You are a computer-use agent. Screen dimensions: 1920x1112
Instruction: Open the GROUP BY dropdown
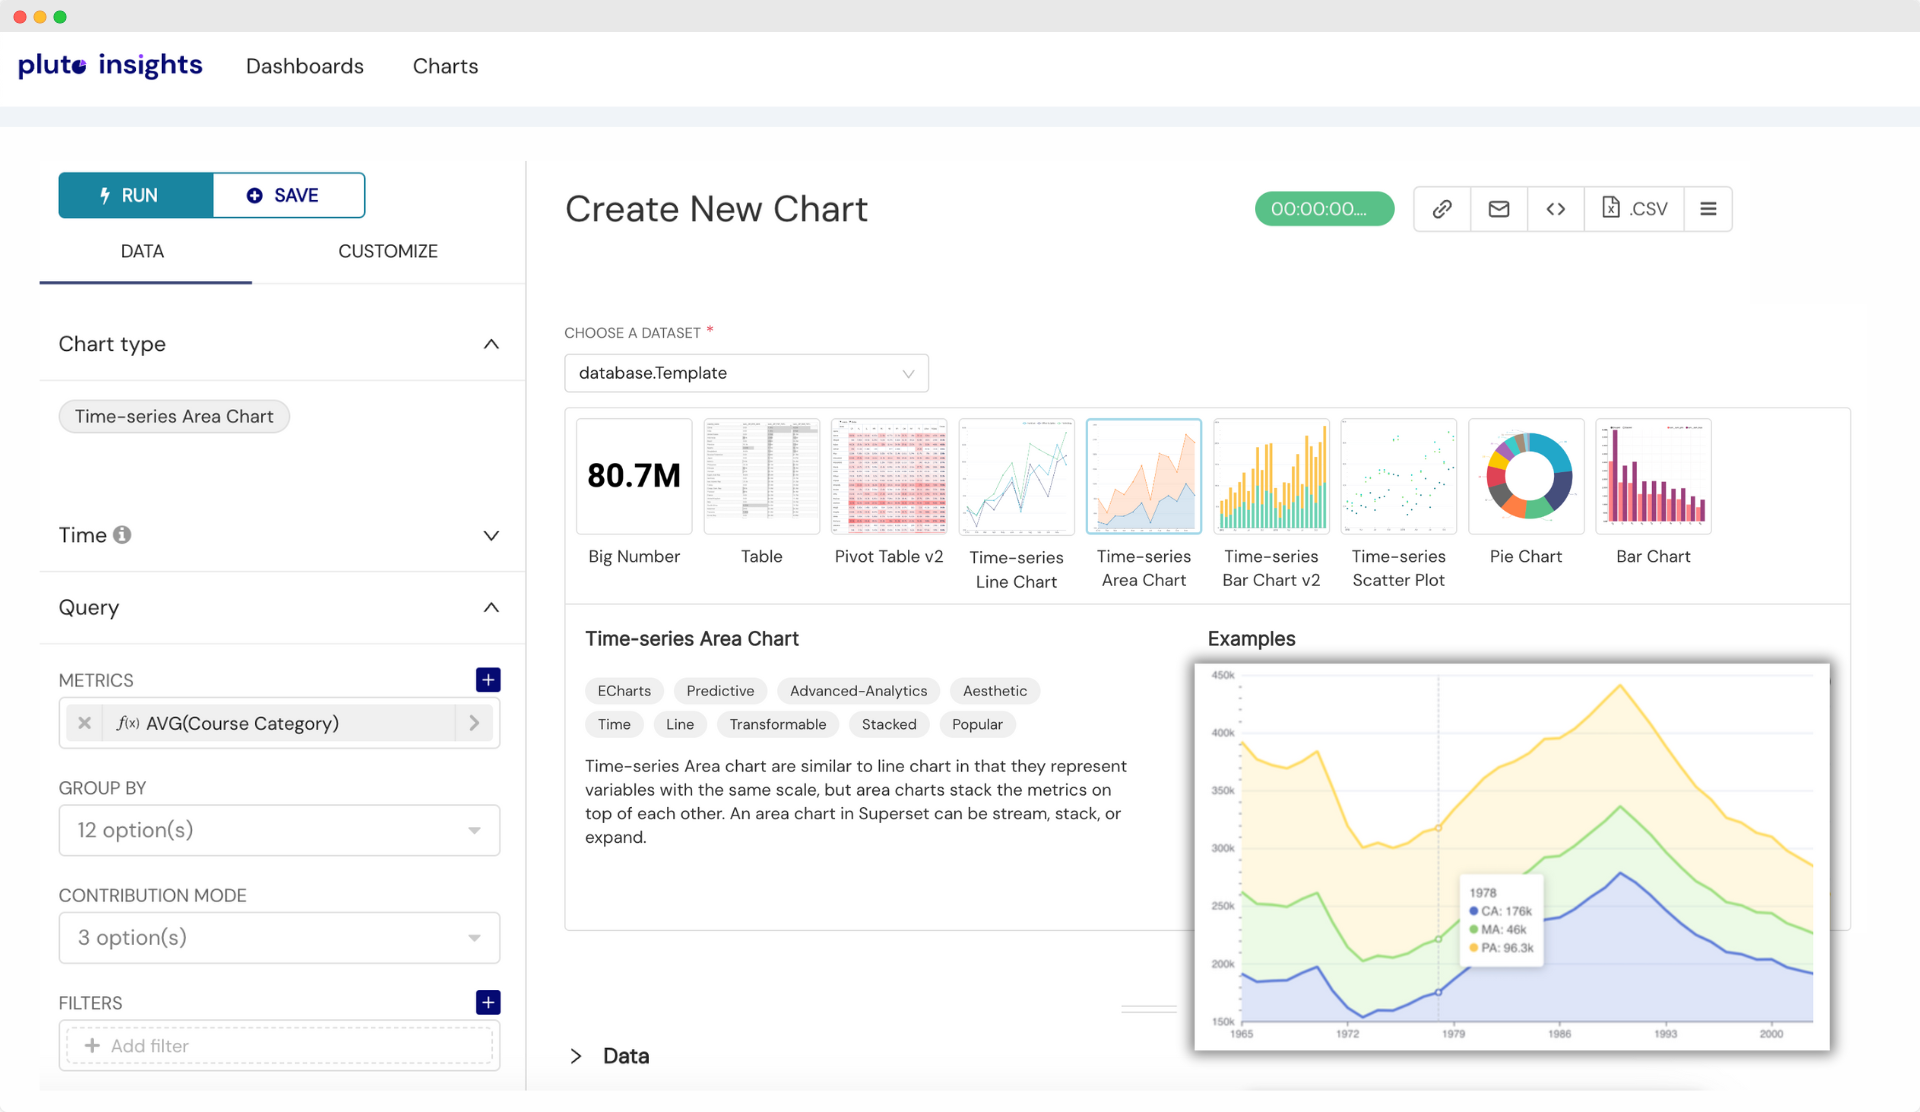coord(279,830)
